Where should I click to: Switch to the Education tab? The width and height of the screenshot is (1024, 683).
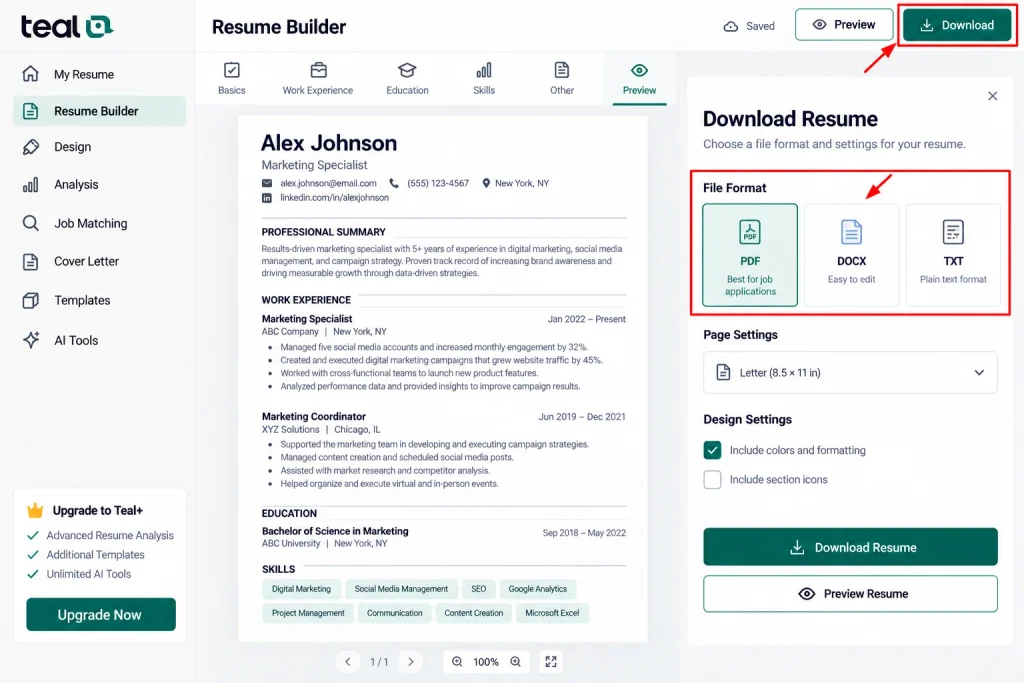pyautogui.click(x=407, y=78)
